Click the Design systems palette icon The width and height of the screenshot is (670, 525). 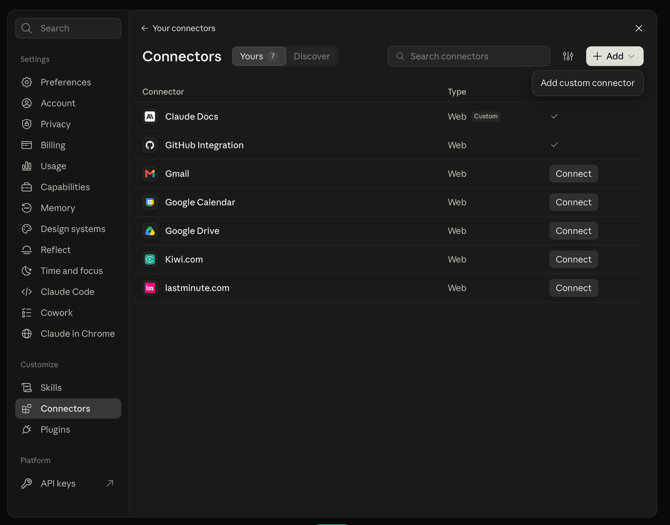coord(26,229)
